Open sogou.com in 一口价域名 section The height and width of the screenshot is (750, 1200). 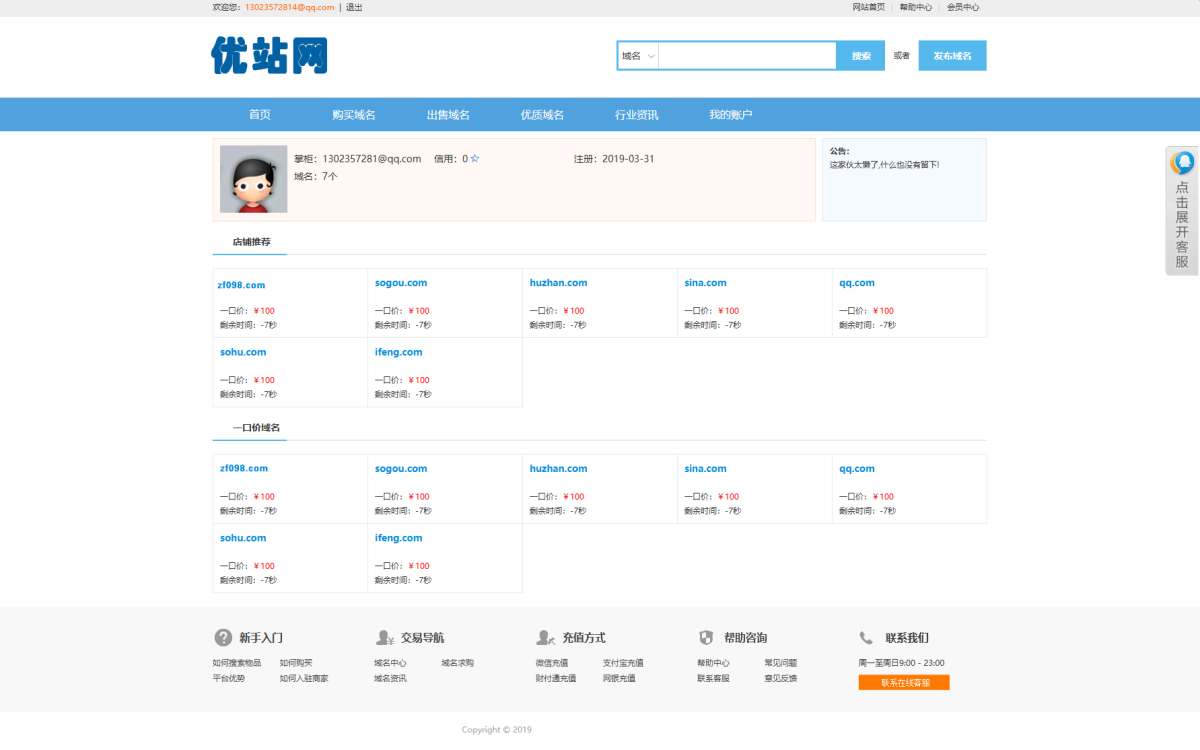401,468
